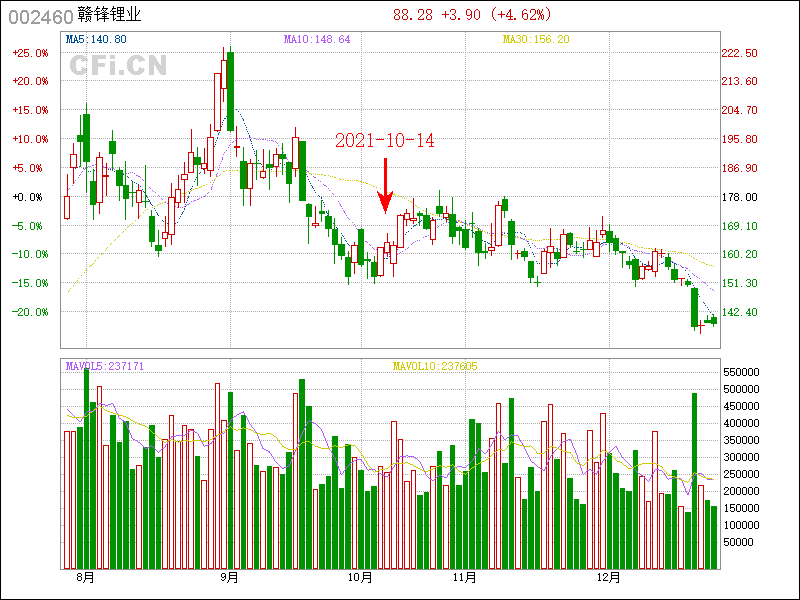Jump to 9月 on the time axis

(230, 578)
